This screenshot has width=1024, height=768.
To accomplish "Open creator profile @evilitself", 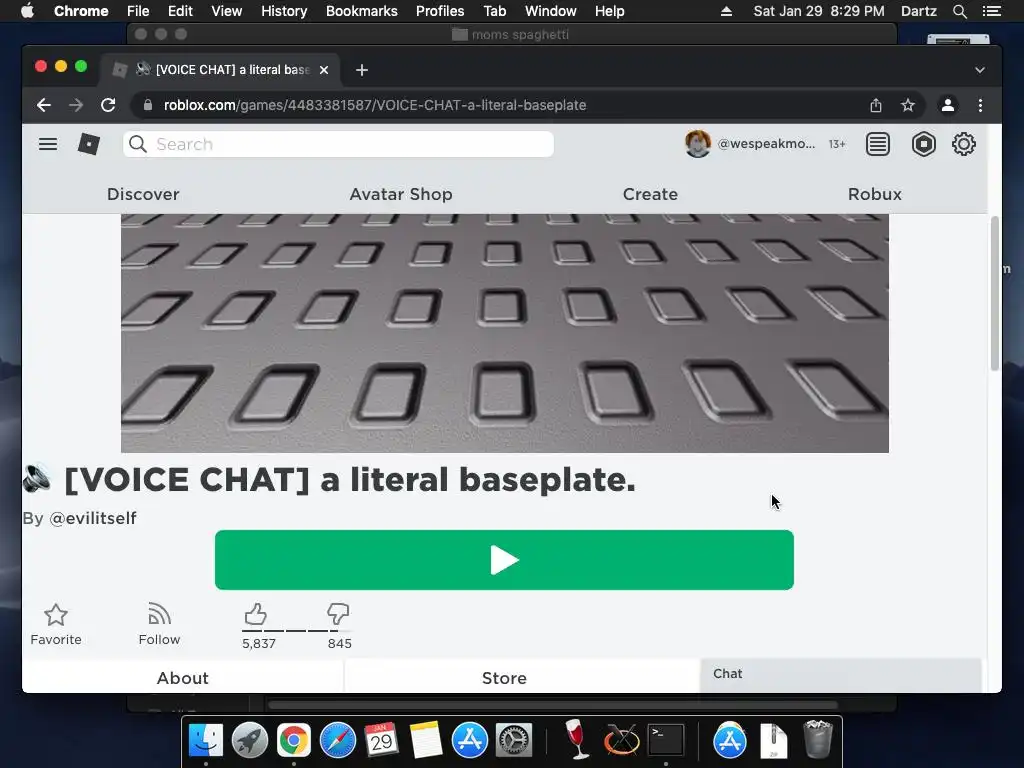I will 93,518.
